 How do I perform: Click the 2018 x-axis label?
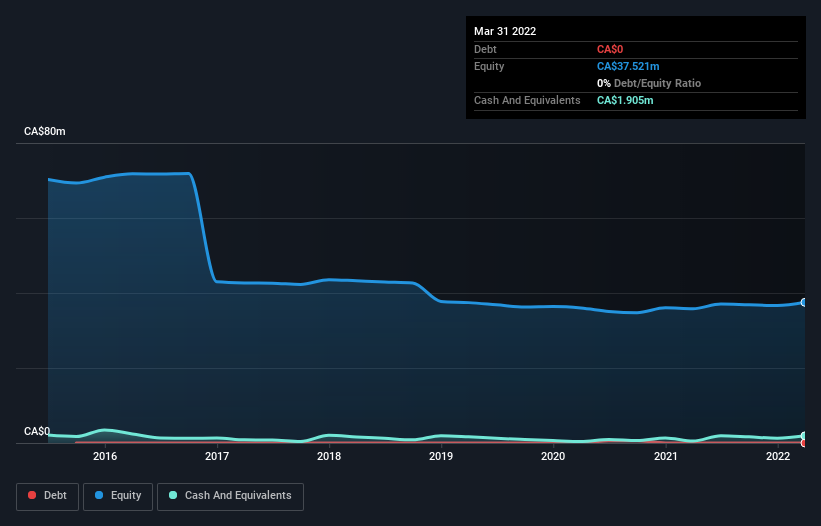tap(329, 456)
